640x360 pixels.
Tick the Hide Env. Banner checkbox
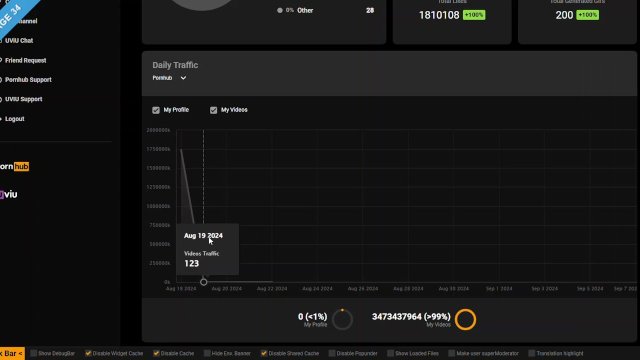tap(207, 353)
